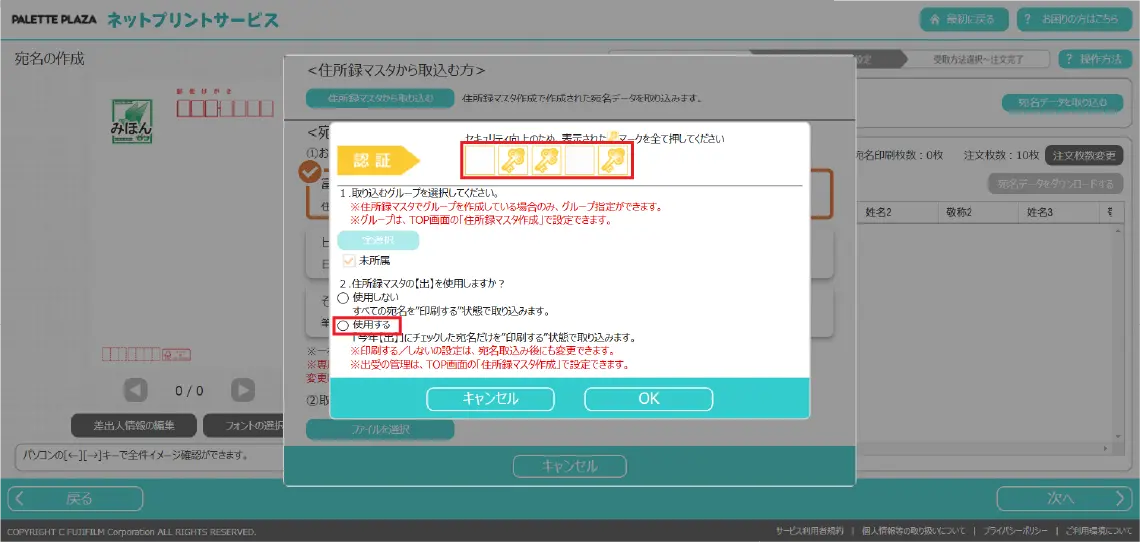Image resolution: width=1140 pixels, height=542 pixels.
Task: Go to previous address with left arrow
Action: [135, 391]
